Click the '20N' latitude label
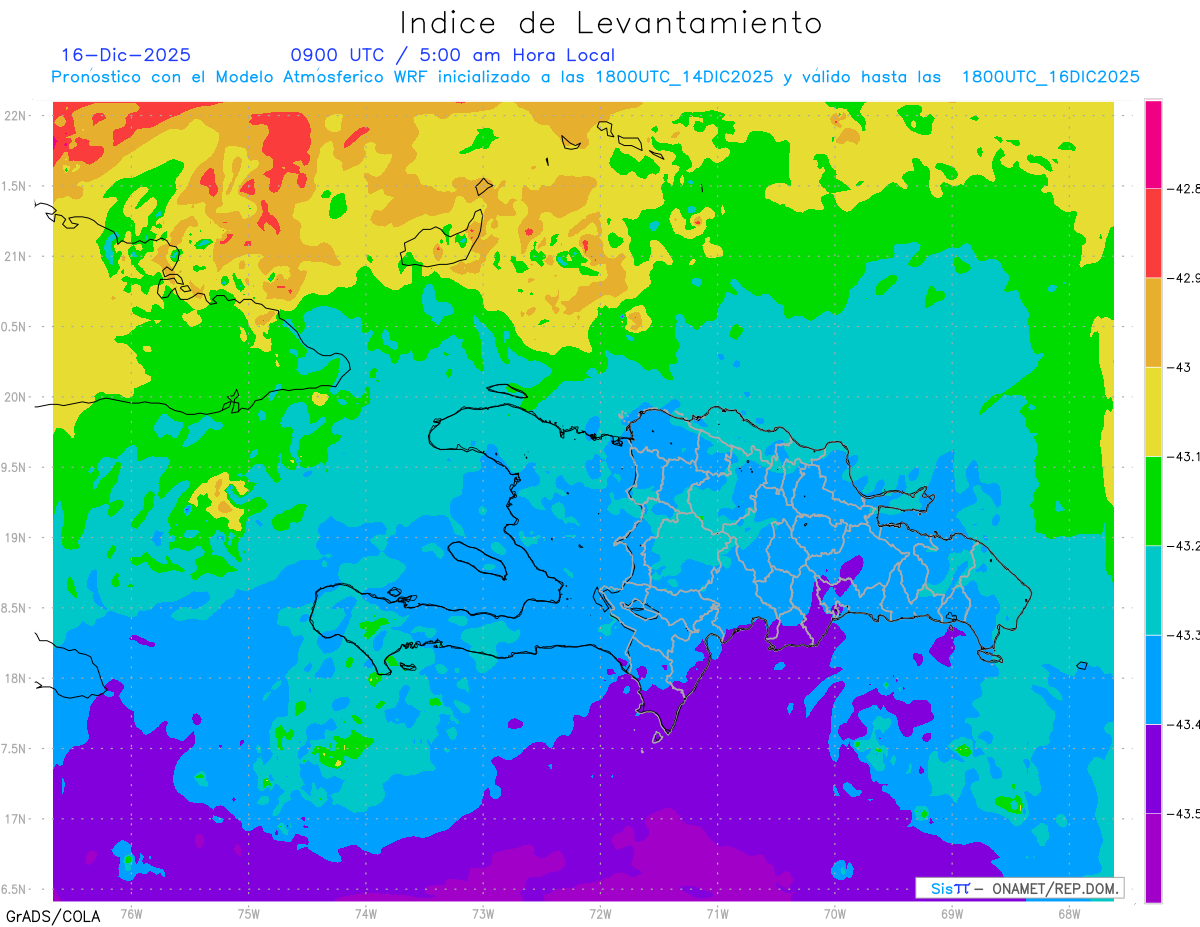Viewport: 1200px width, 927px height. coord(17,397)
